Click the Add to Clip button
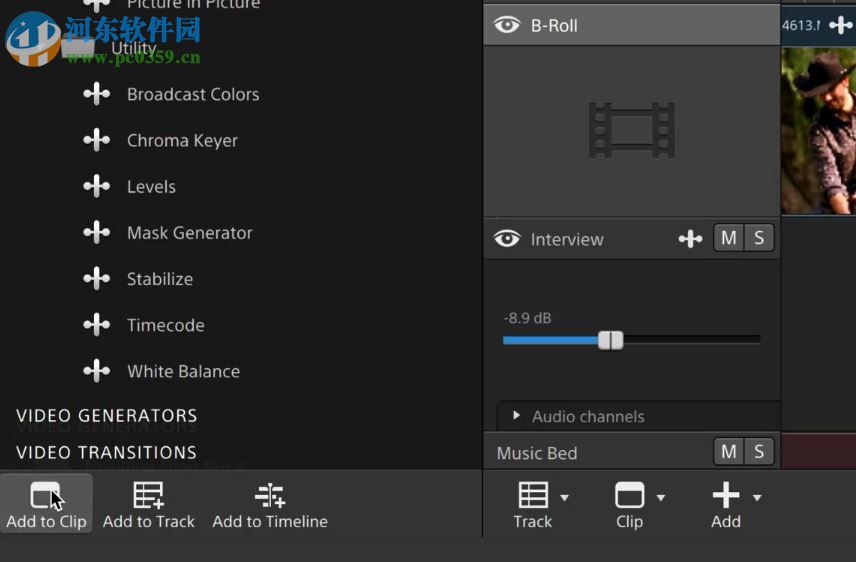The image size is (856, 562). pyautogui.click(x=46, y=505)
